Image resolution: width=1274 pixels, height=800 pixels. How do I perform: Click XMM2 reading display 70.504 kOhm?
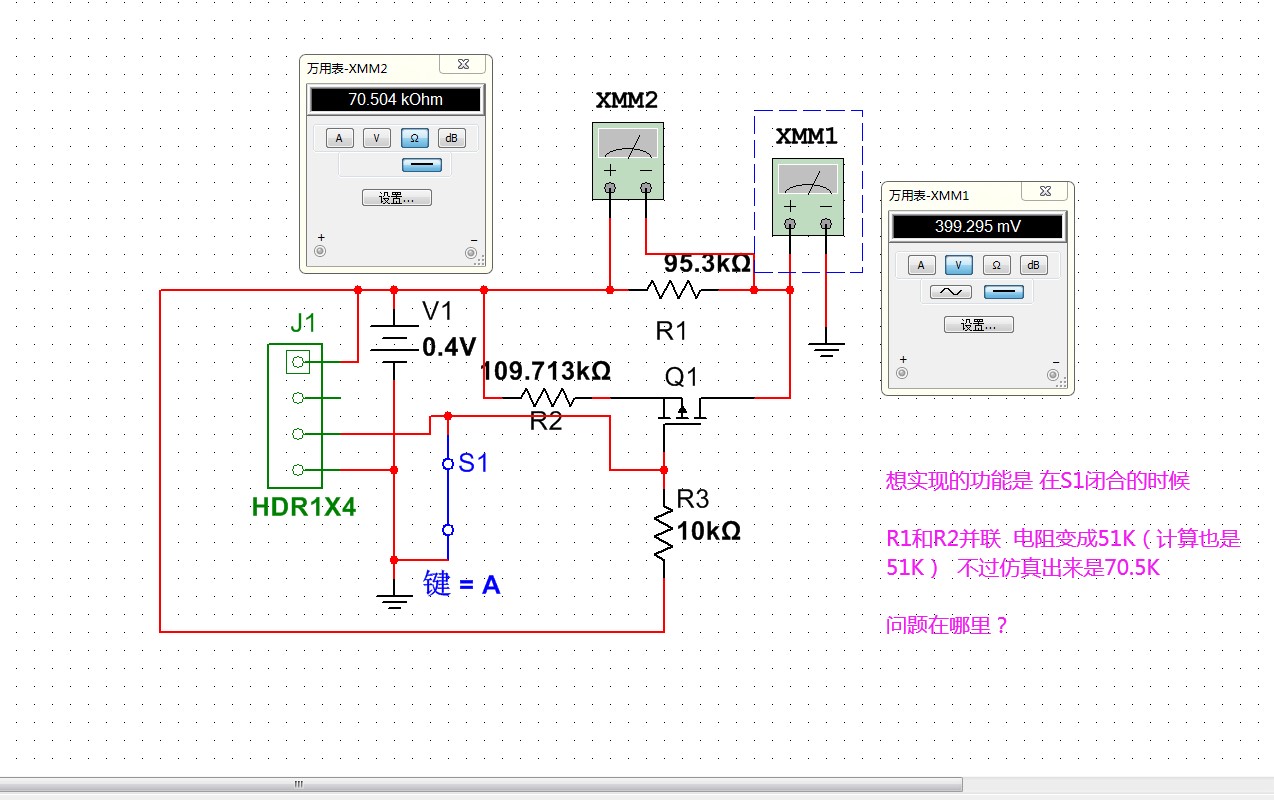point(396,99)
